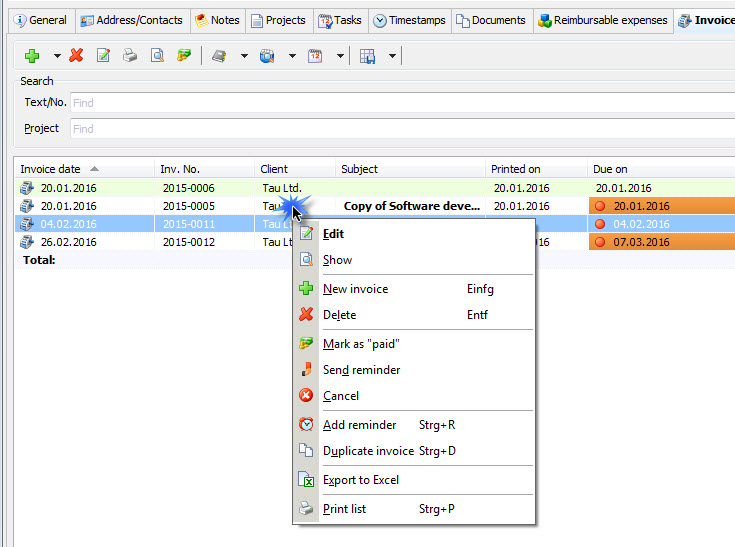735x547 pixels.
Task: Click the edit pencil icon in toolbar
Action: click(103, 56)
